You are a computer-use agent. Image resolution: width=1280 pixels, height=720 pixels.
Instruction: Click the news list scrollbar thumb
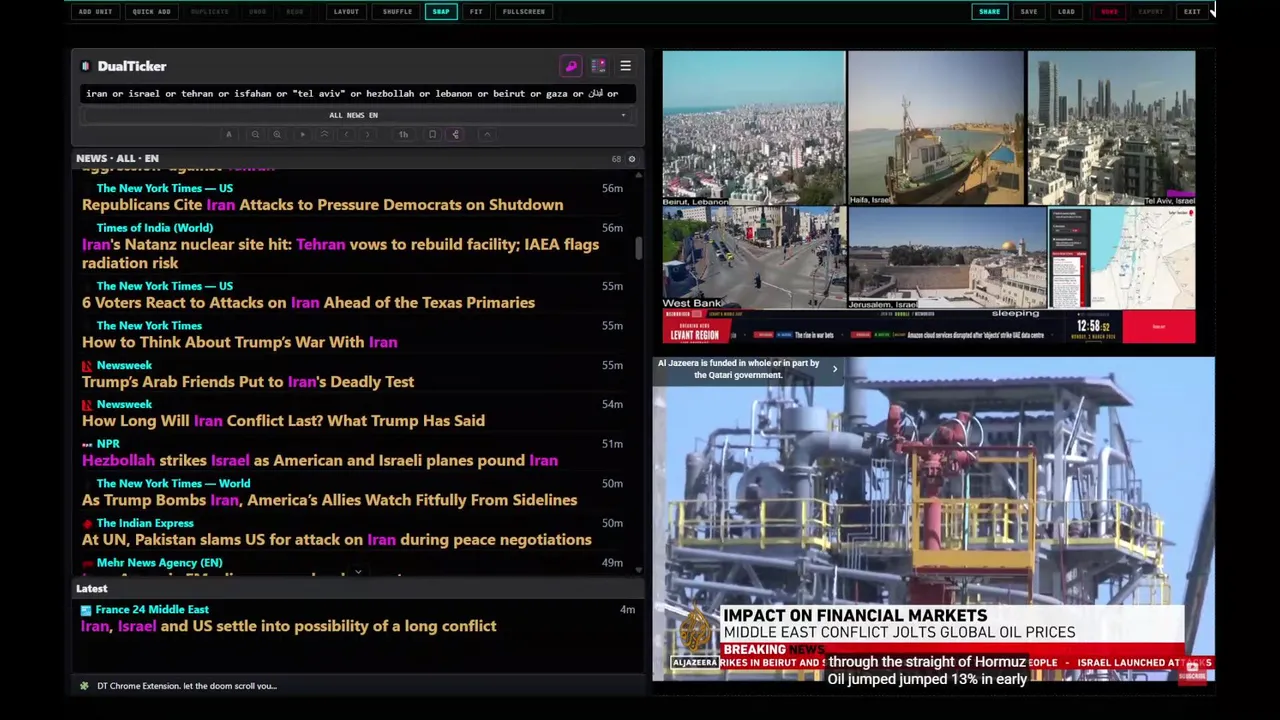pyautogui.click(x=638, y=248)
